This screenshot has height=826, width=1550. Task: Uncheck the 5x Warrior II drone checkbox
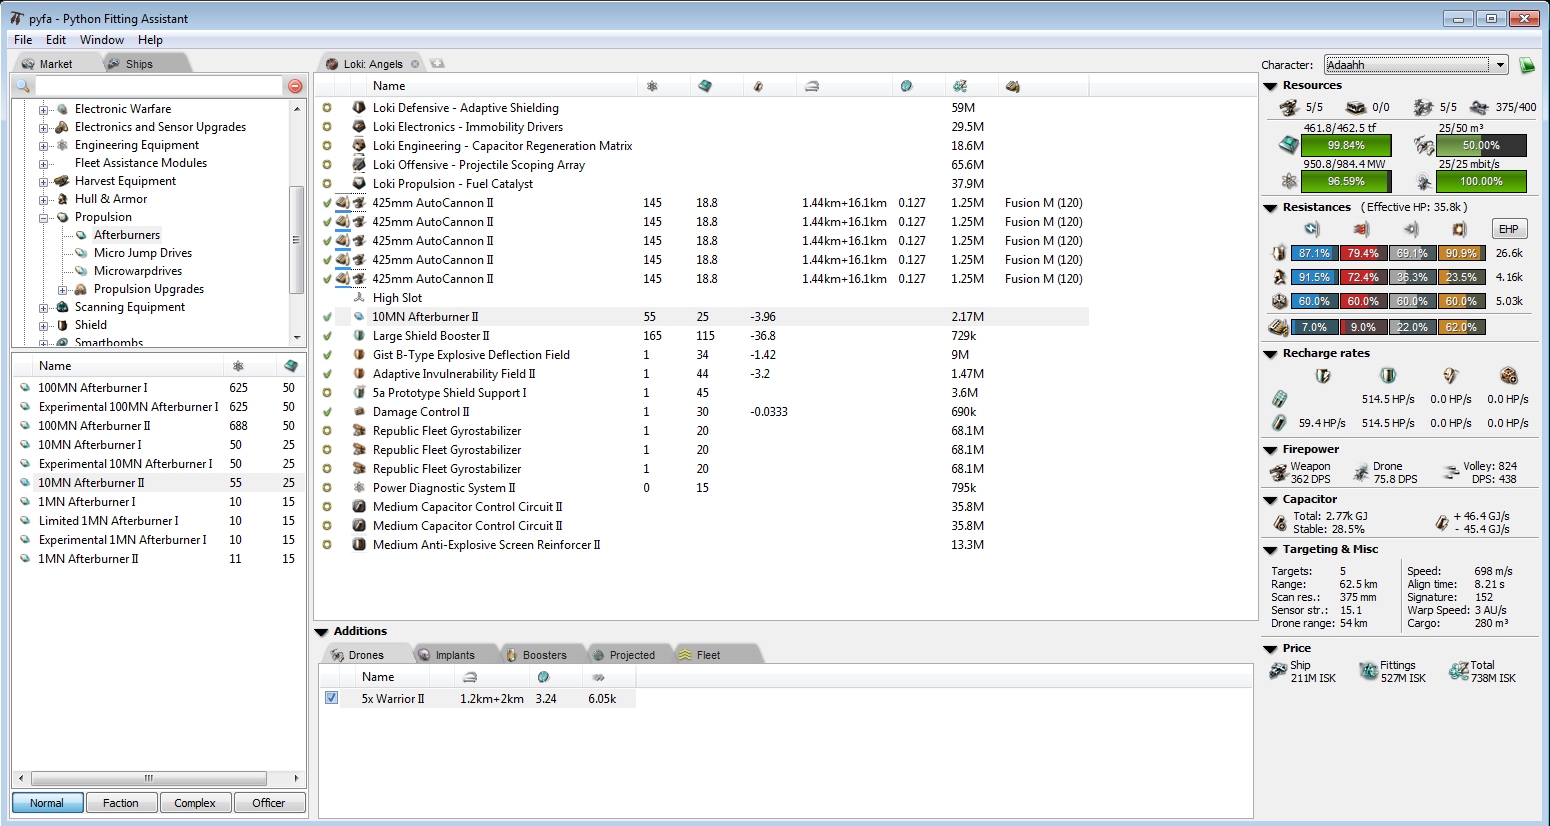coord(331,698)
